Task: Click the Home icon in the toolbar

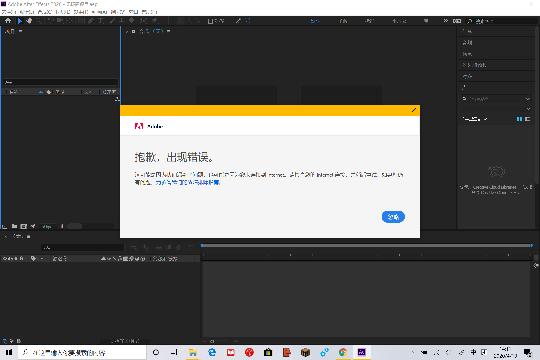Action: [8, 21]
